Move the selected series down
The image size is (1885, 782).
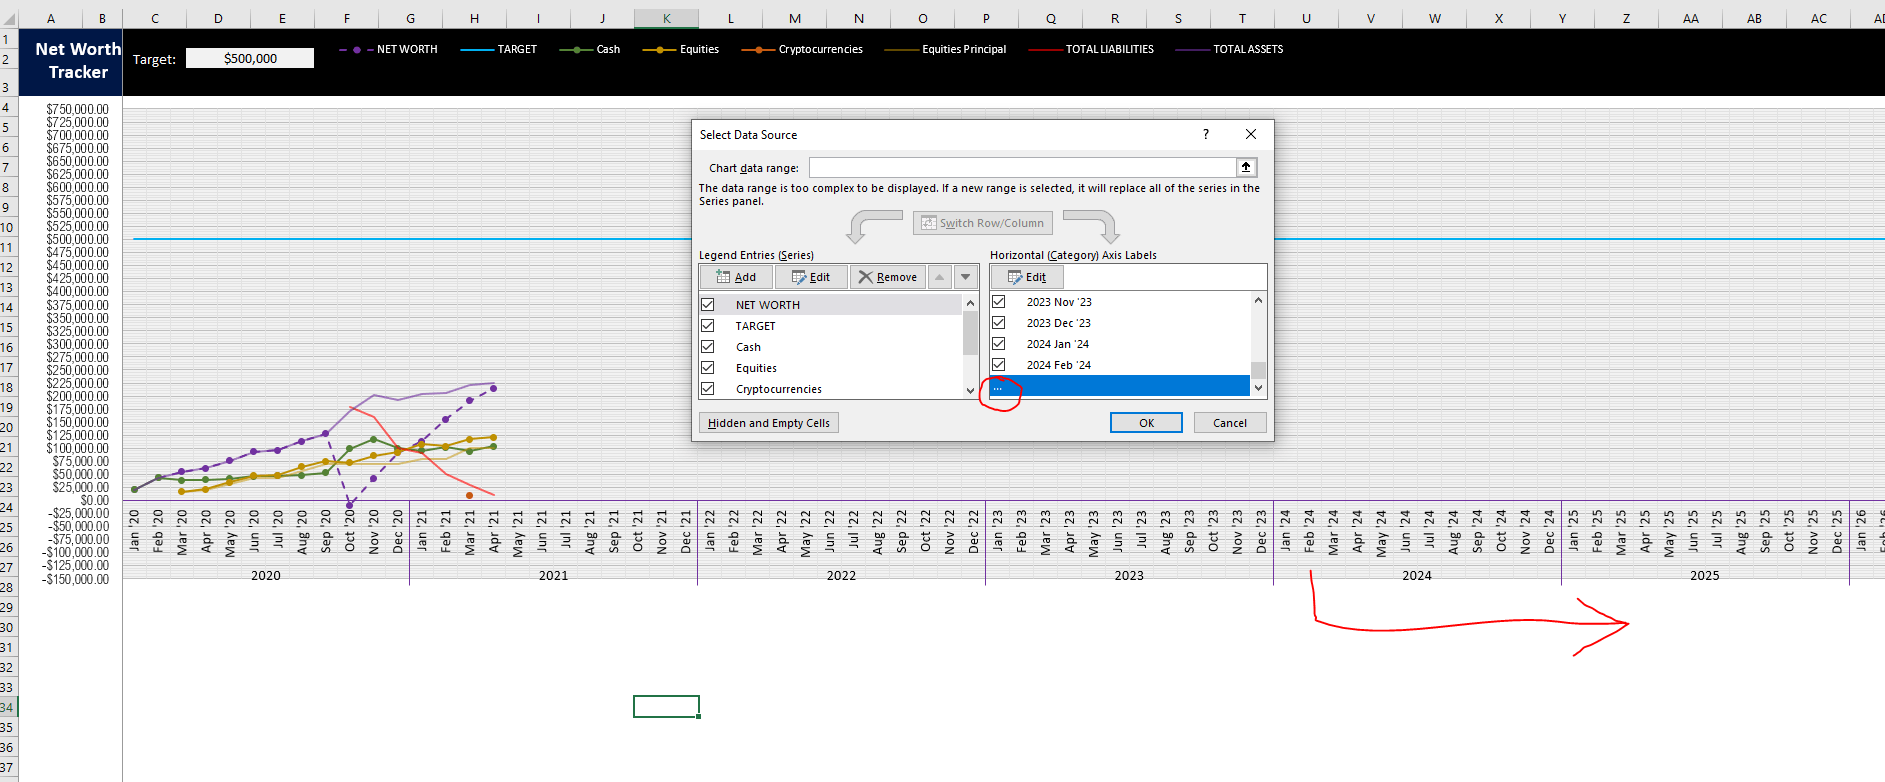pyautogui.click(x=965, y=277)
